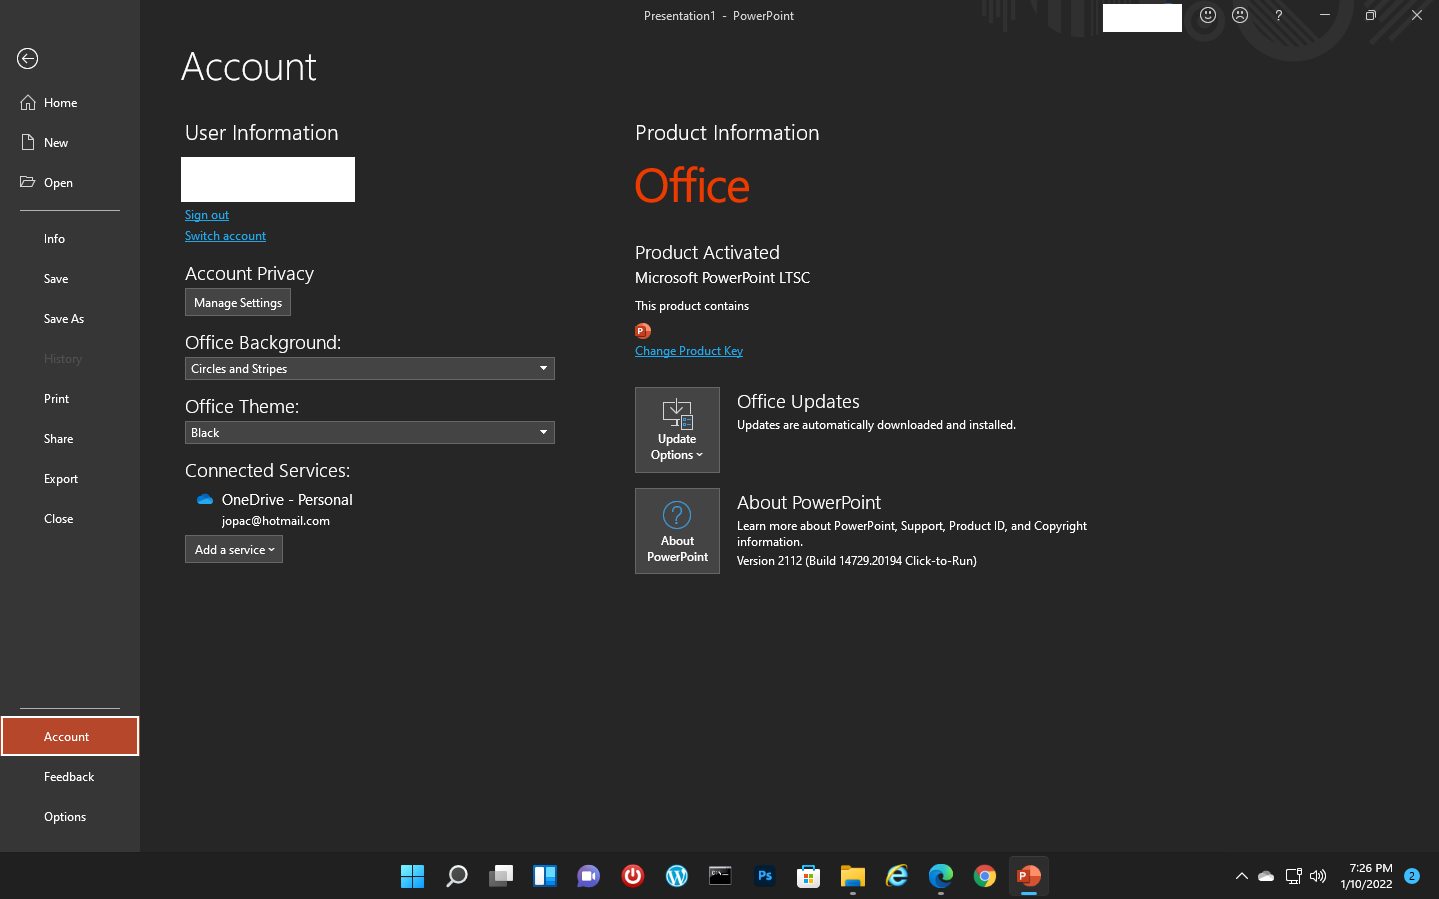Open Internet Explorer from the taskbar

896,876
